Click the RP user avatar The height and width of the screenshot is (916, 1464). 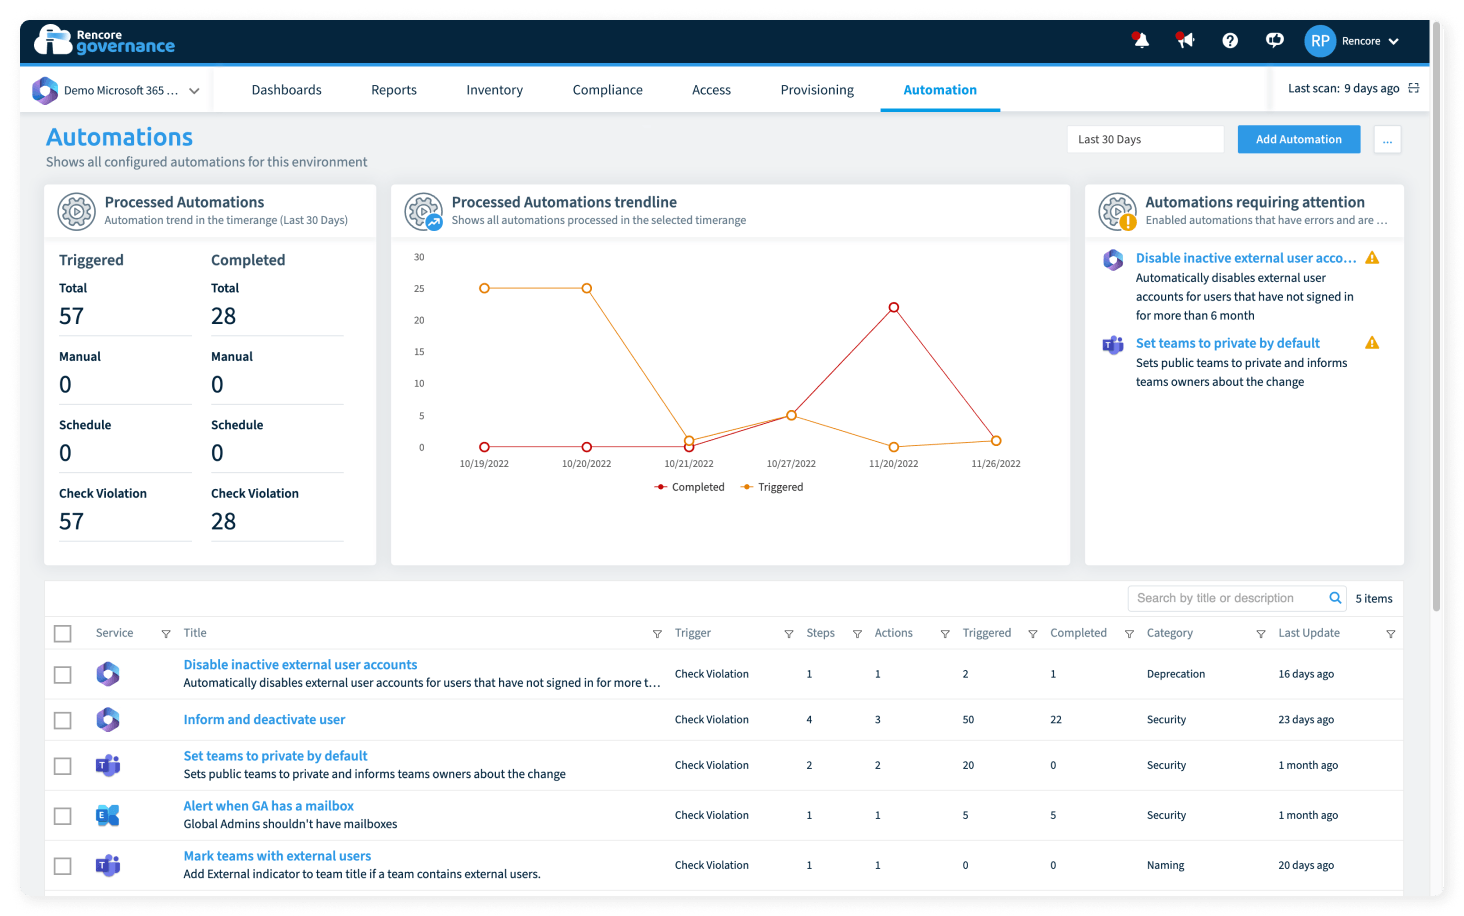(x=1320, y=41)
